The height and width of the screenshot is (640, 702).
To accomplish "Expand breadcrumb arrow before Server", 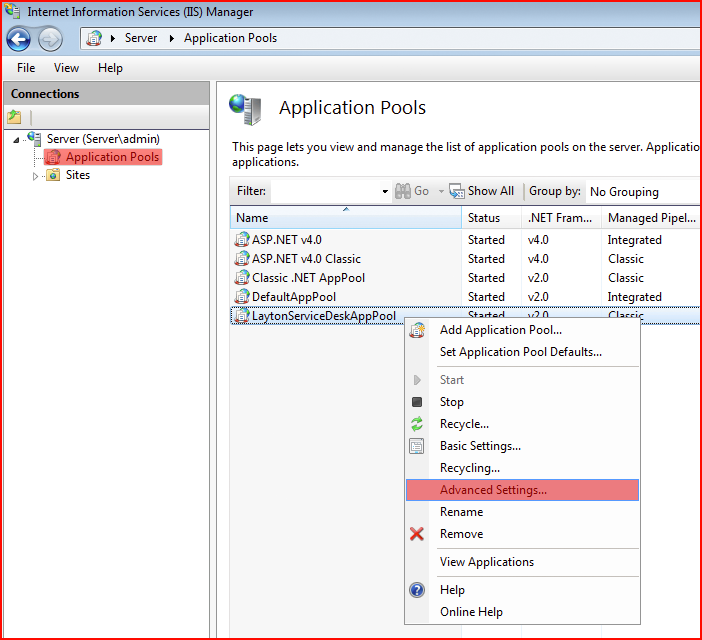I will (x=113, y=38).
